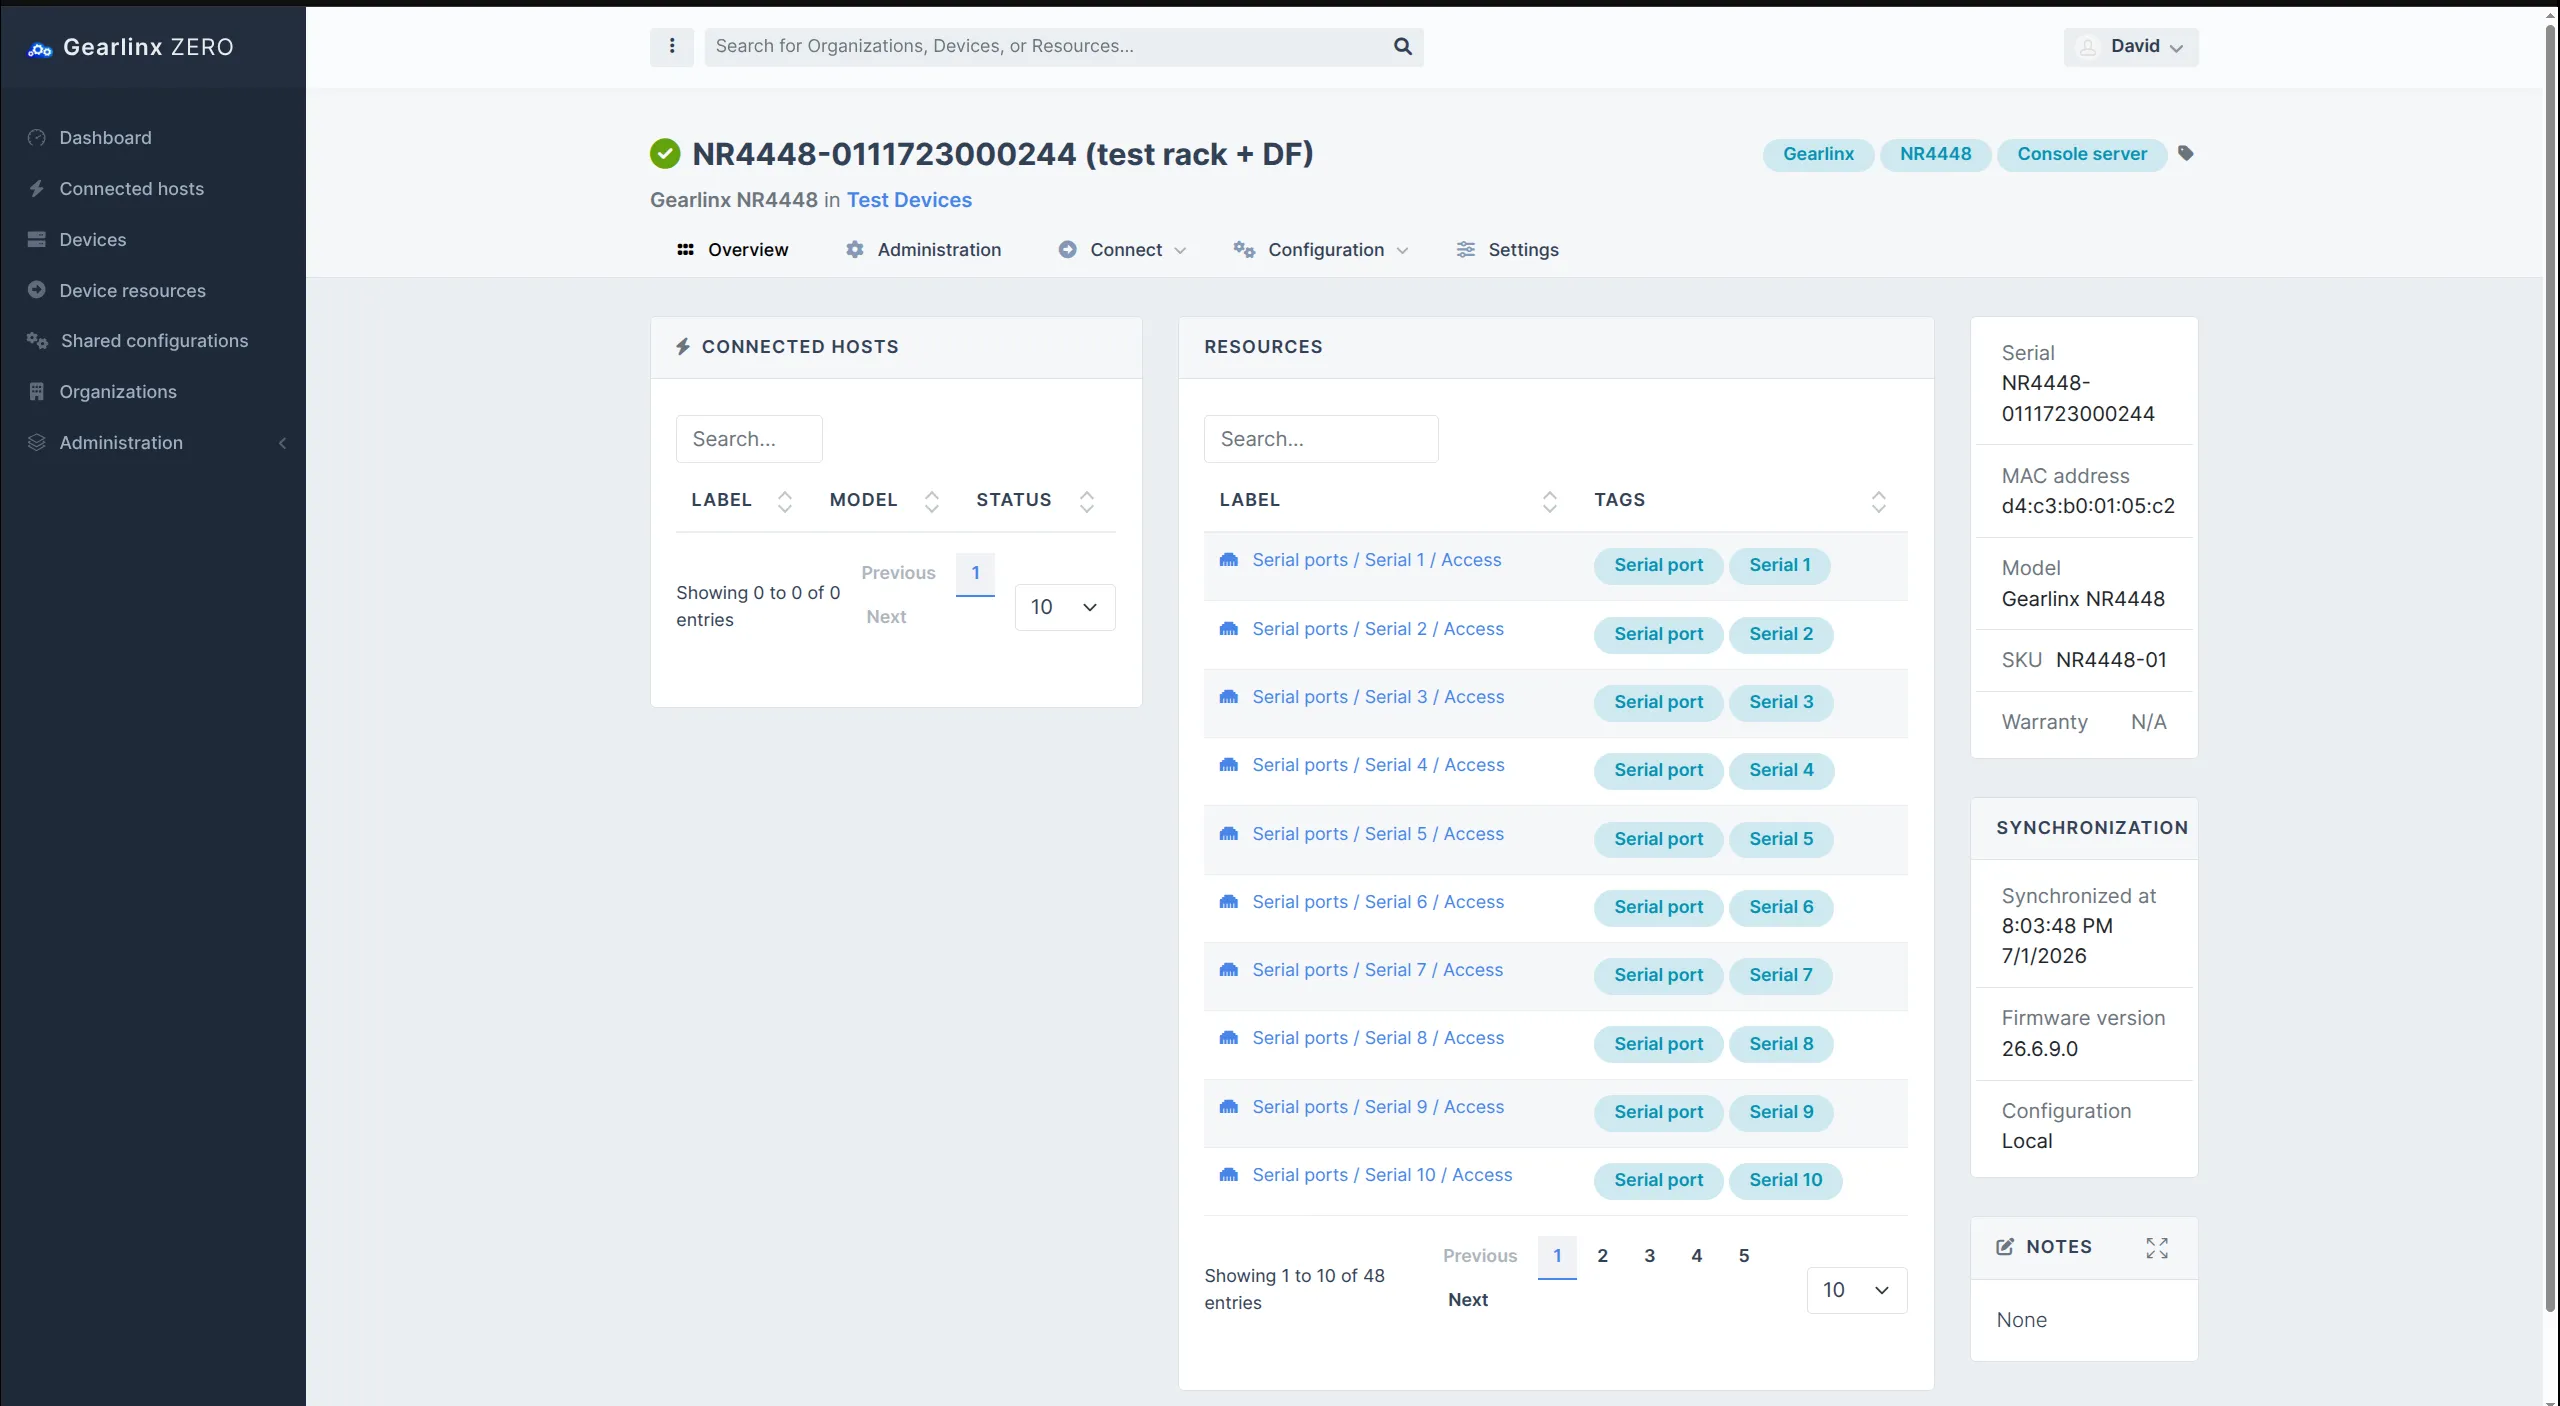Click the Dashboard gauge icon in sidebar

[x=37, y=138]
